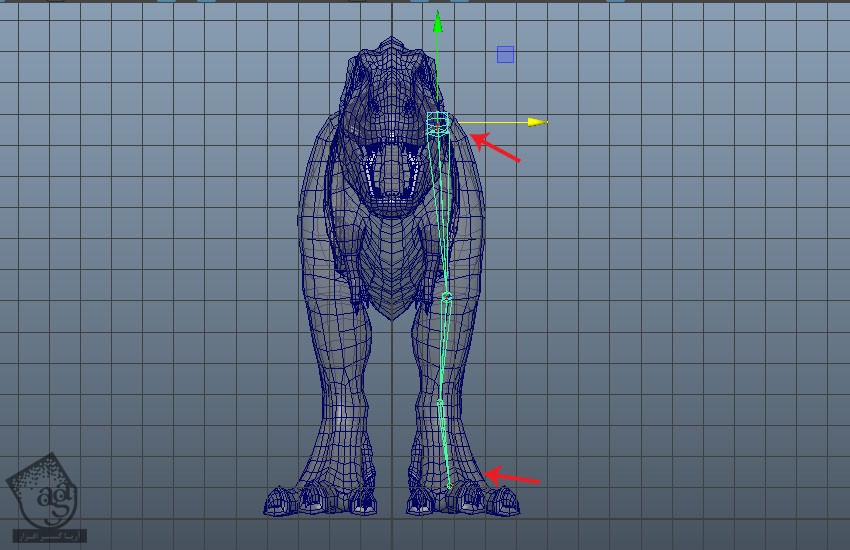Image resolution: width=850 pixels, height=550 pixels.
Task: Click the upper leg bone between hip and knee
Action: pyautogui.click(x=442, y=212)
